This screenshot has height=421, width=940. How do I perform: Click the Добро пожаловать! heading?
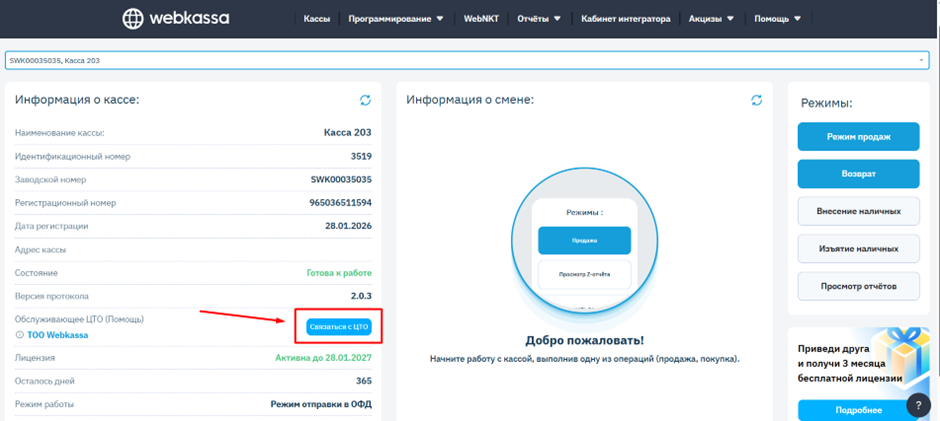585,341
